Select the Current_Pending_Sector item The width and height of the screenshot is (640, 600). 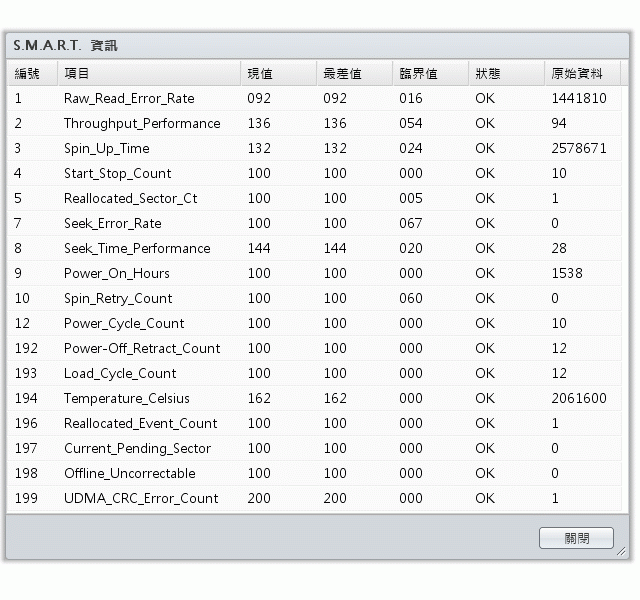pyautogui.click(x=137, y=448)
